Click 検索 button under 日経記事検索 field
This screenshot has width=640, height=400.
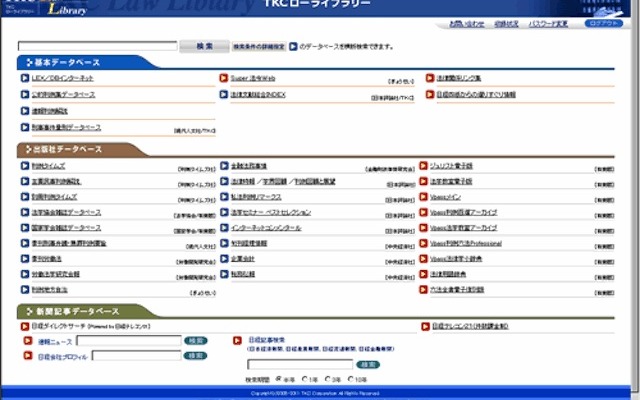(x=368, y=364)
